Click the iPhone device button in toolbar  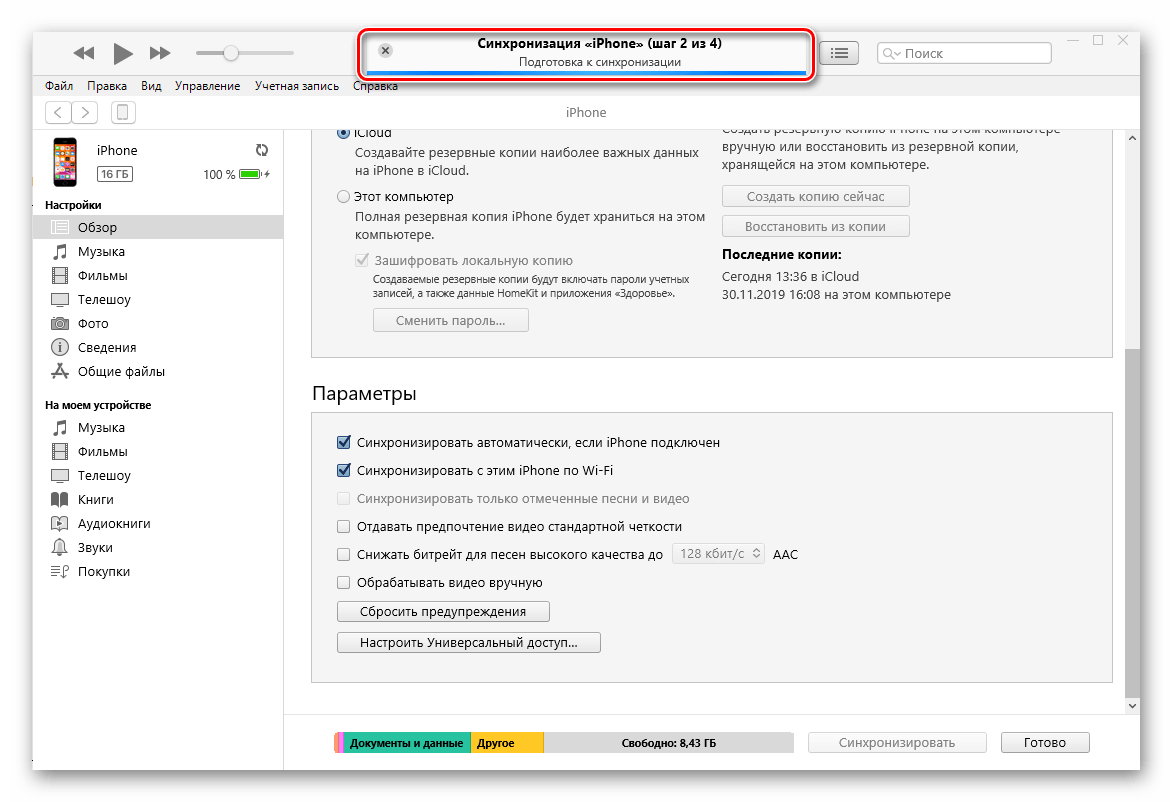pyautogui.click(x=123, y=112)
